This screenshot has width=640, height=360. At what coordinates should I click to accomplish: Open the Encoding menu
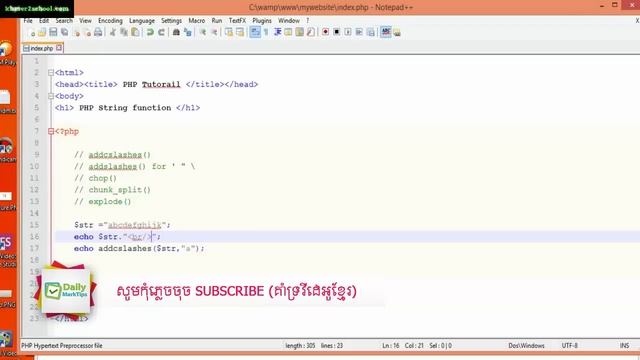click(x=110, y=20)
